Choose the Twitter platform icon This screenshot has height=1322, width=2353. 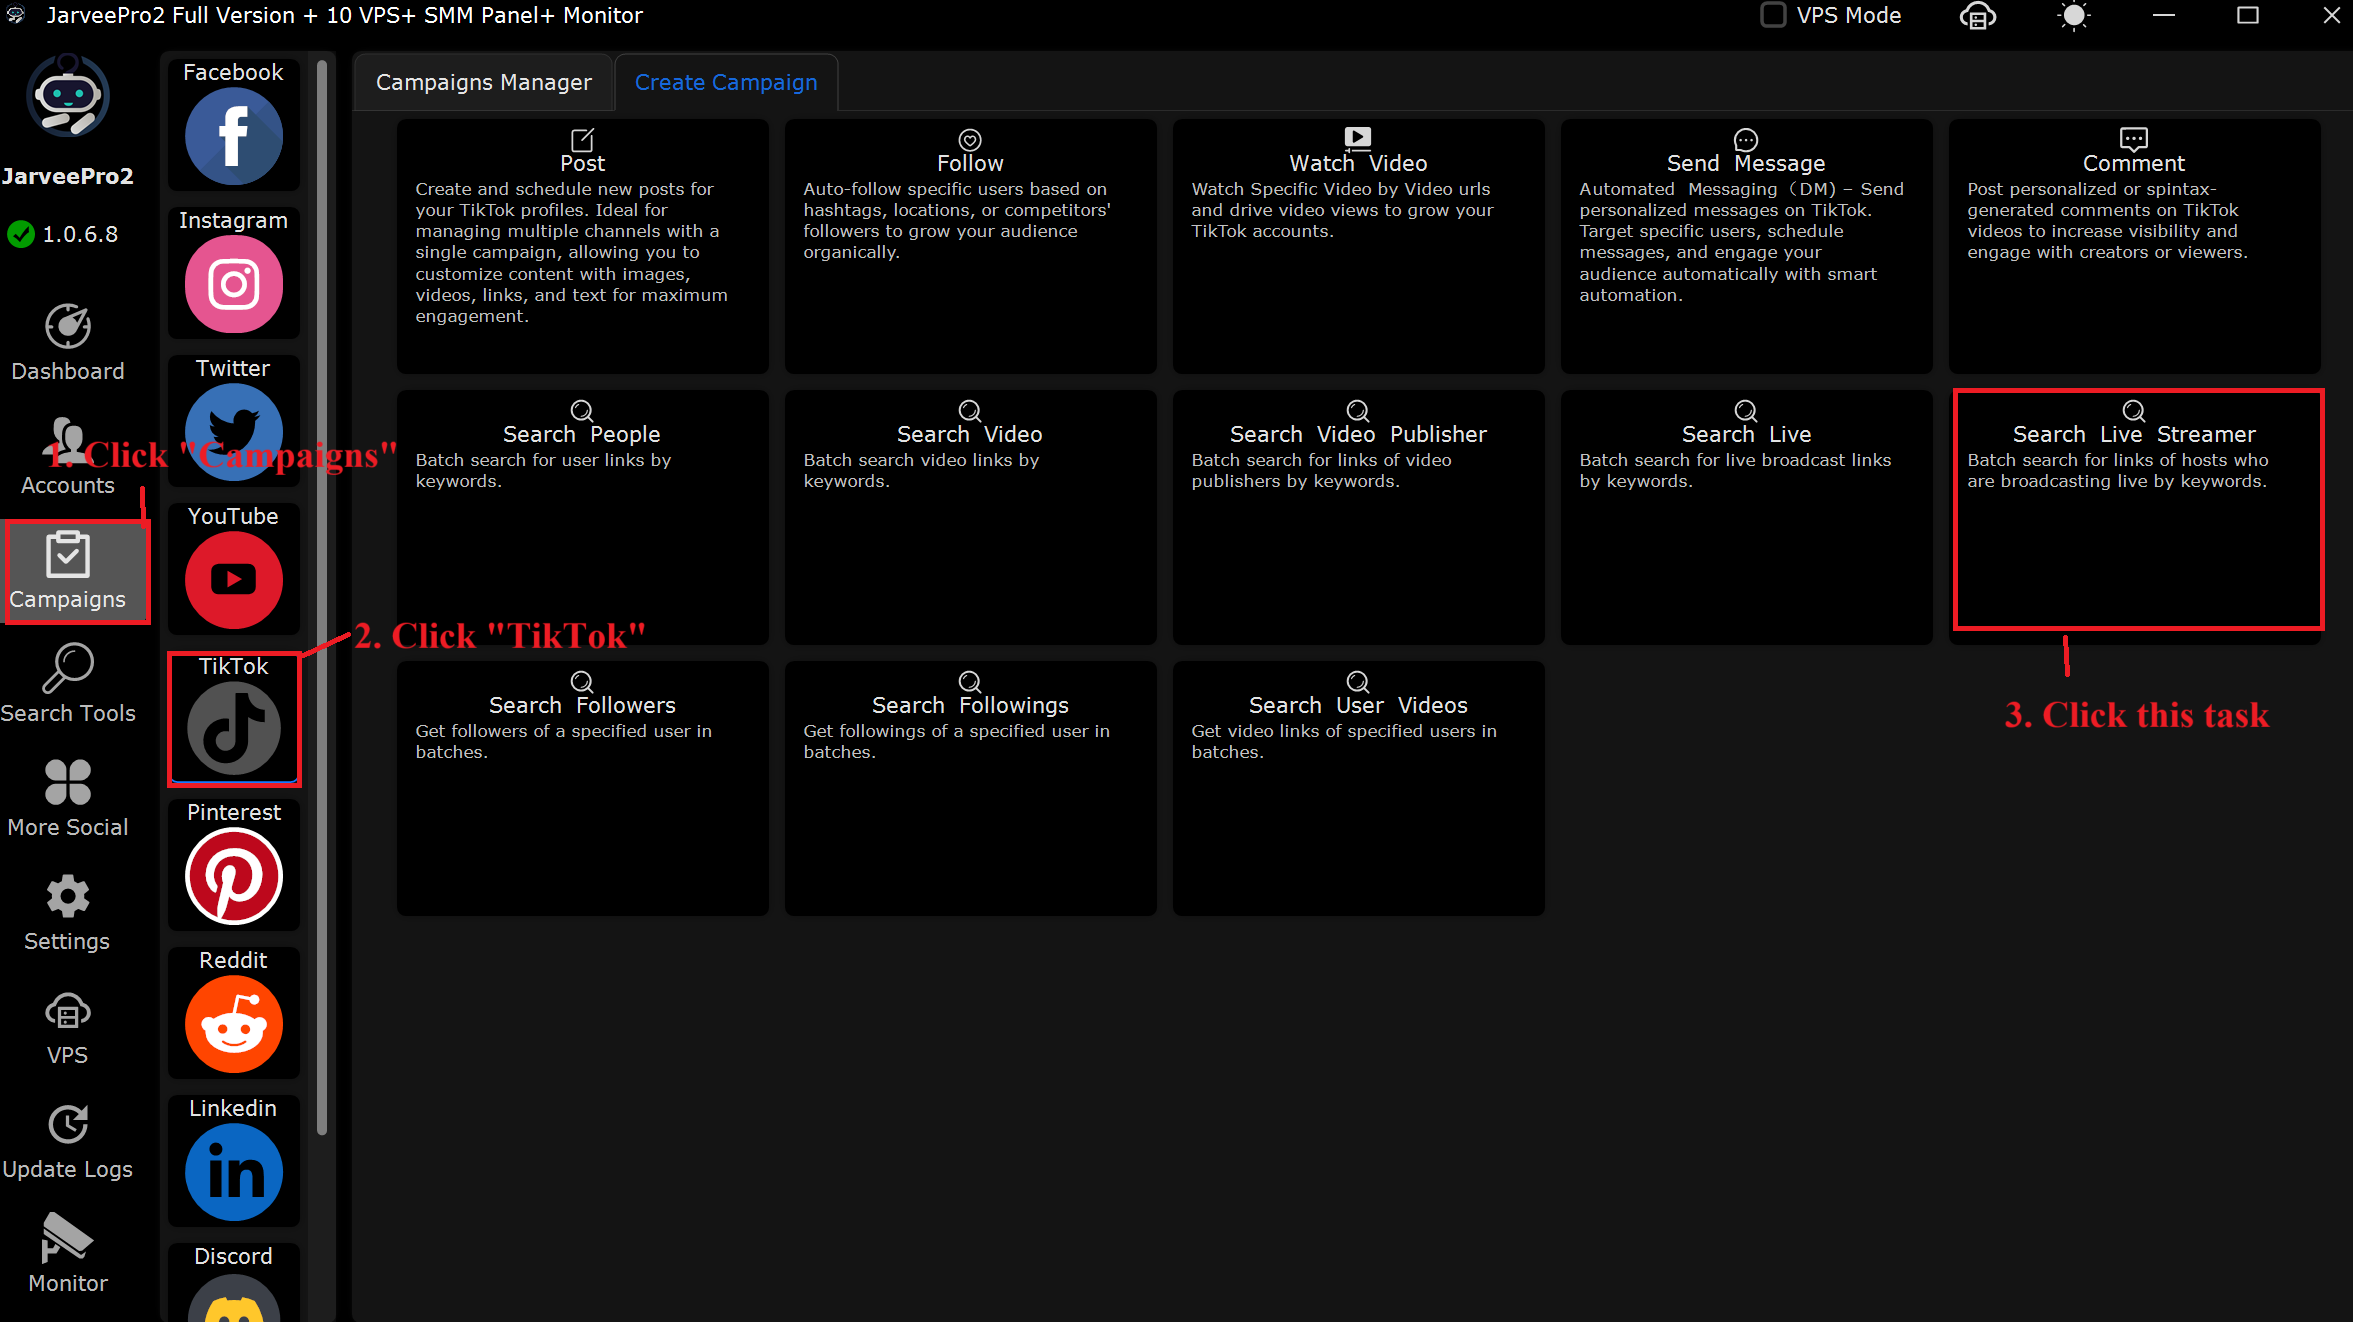[233, 432]
